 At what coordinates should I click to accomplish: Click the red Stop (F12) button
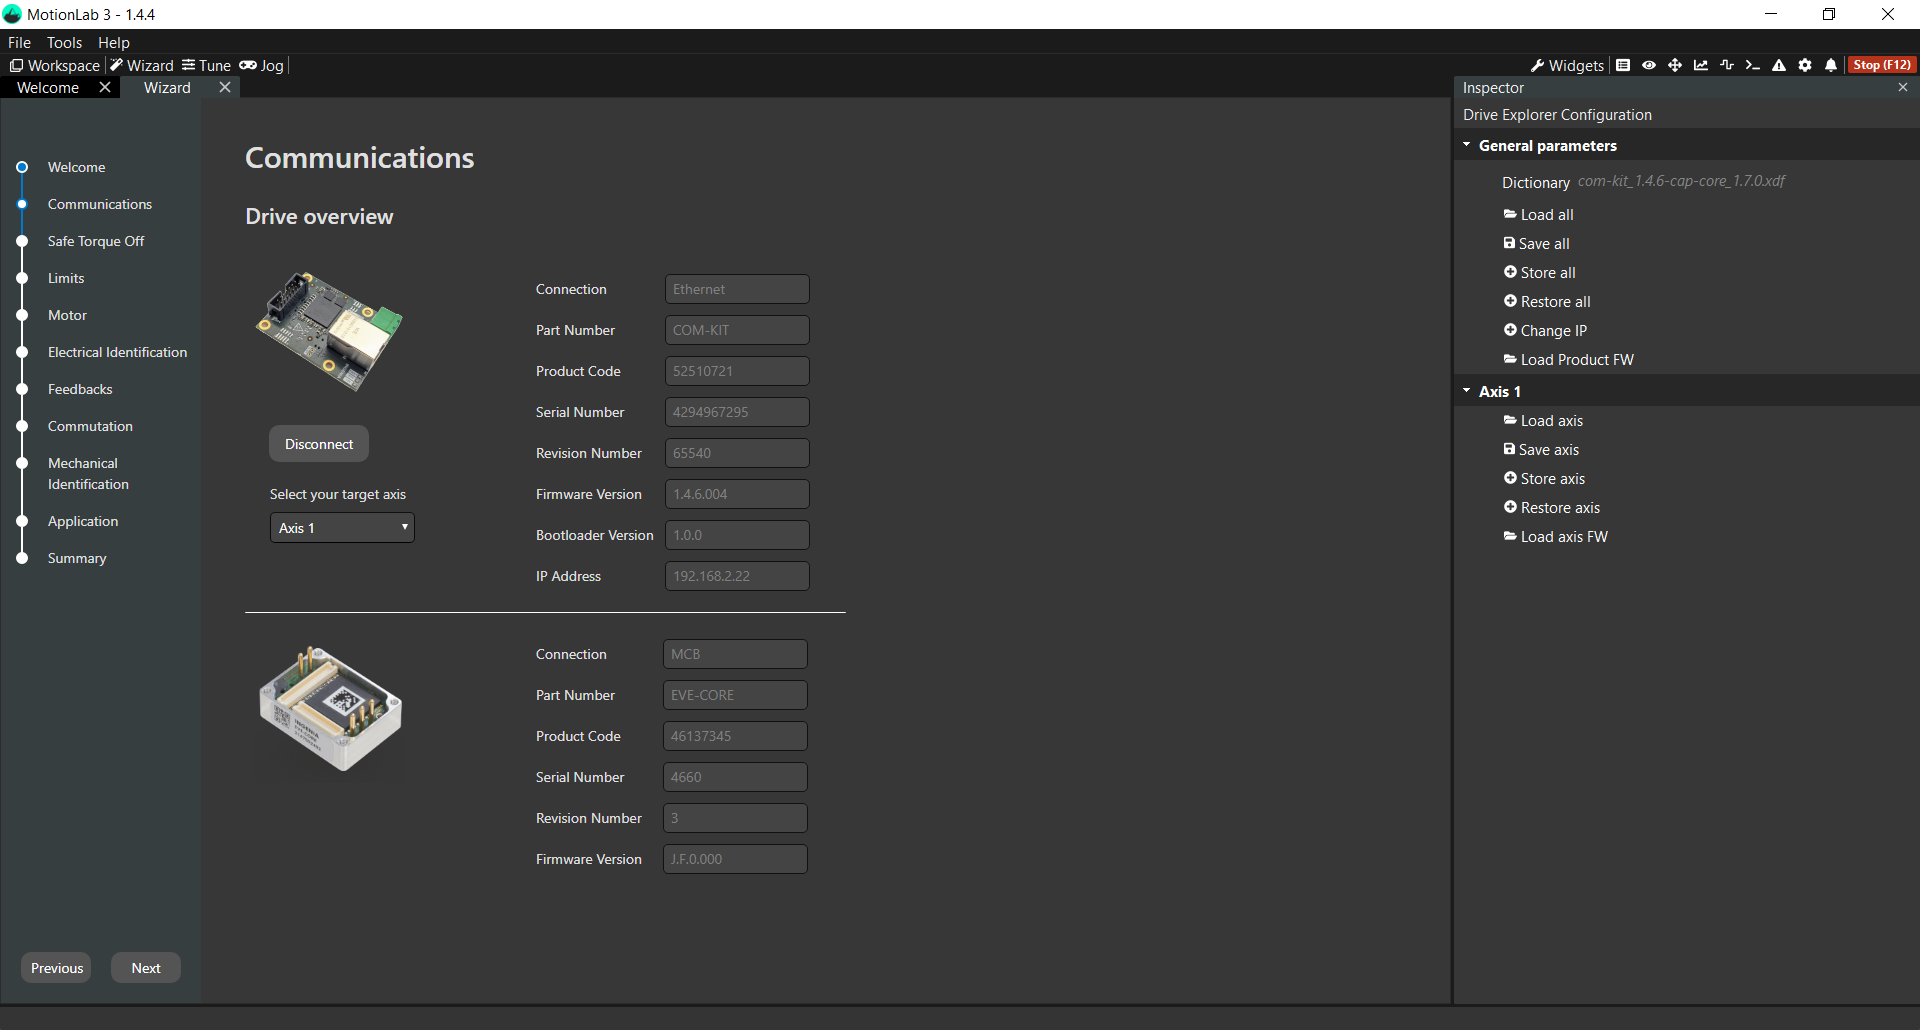coord(1881,65)
